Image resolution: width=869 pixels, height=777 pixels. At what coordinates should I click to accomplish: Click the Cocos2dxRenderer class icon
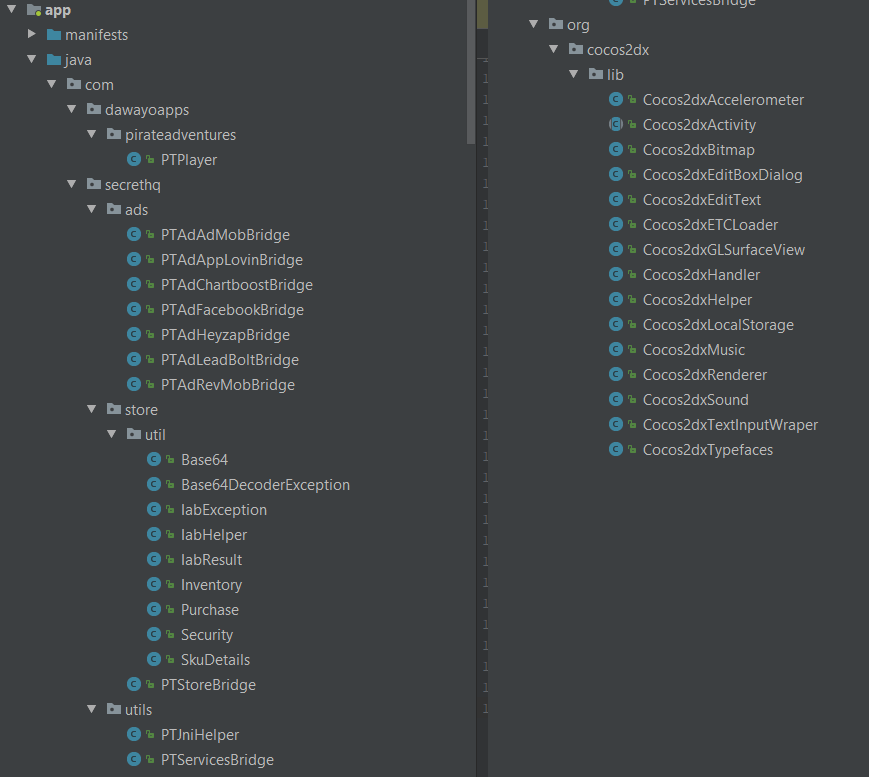(x=616, y=375)
